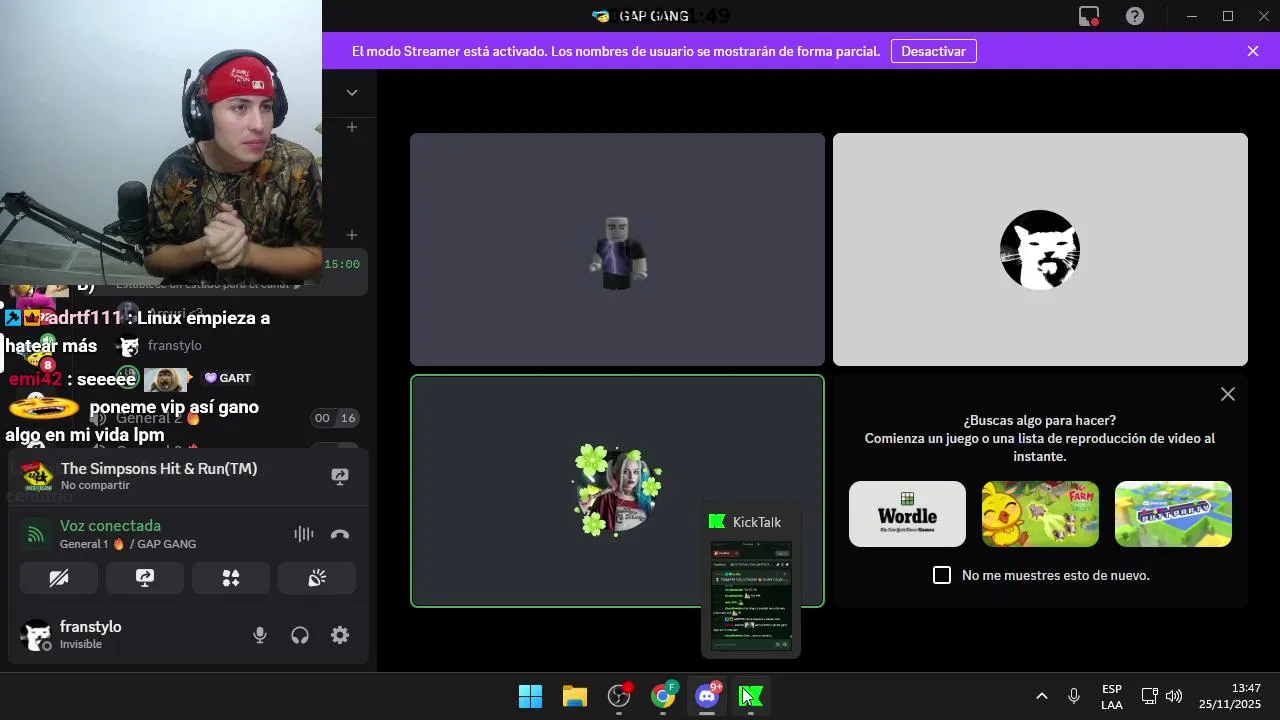Check No me muestres esto de nuevo

pos(942,575)
